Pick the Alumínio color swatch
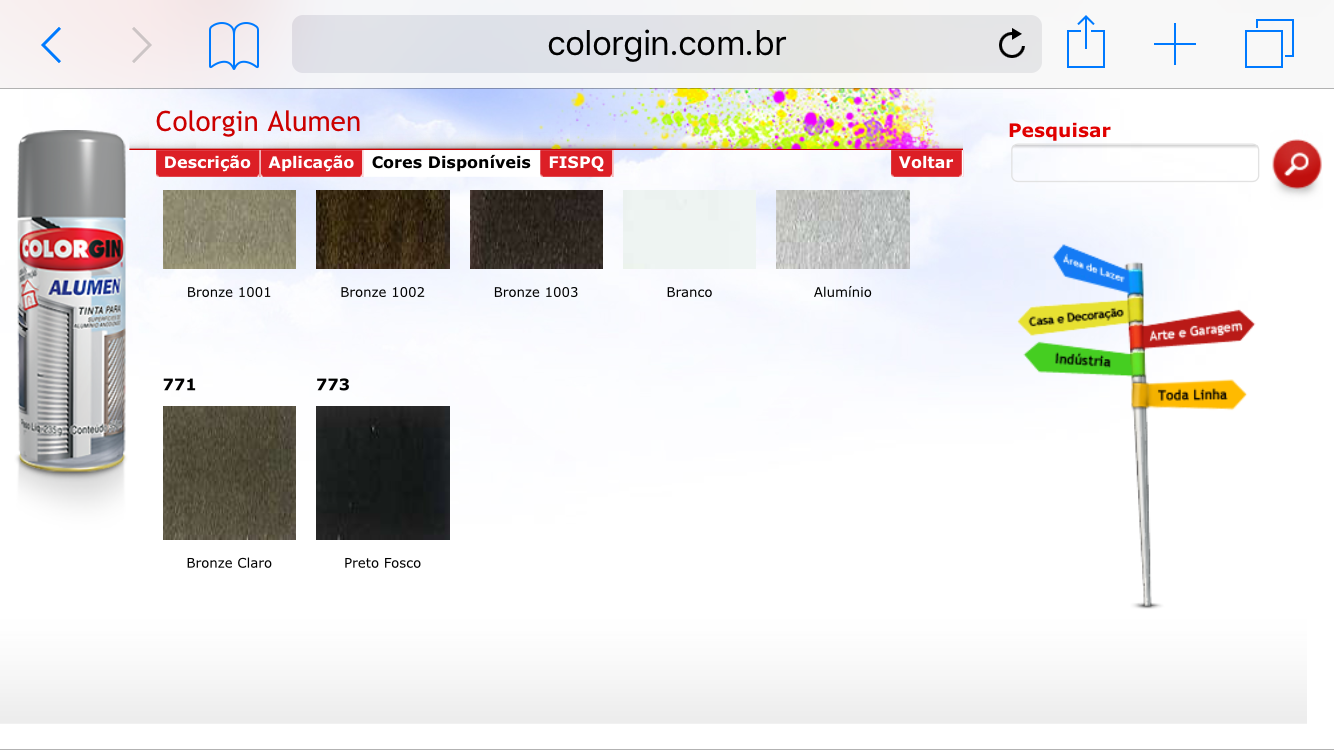Viewport: 1334px width, 750px height. point(843,230)
